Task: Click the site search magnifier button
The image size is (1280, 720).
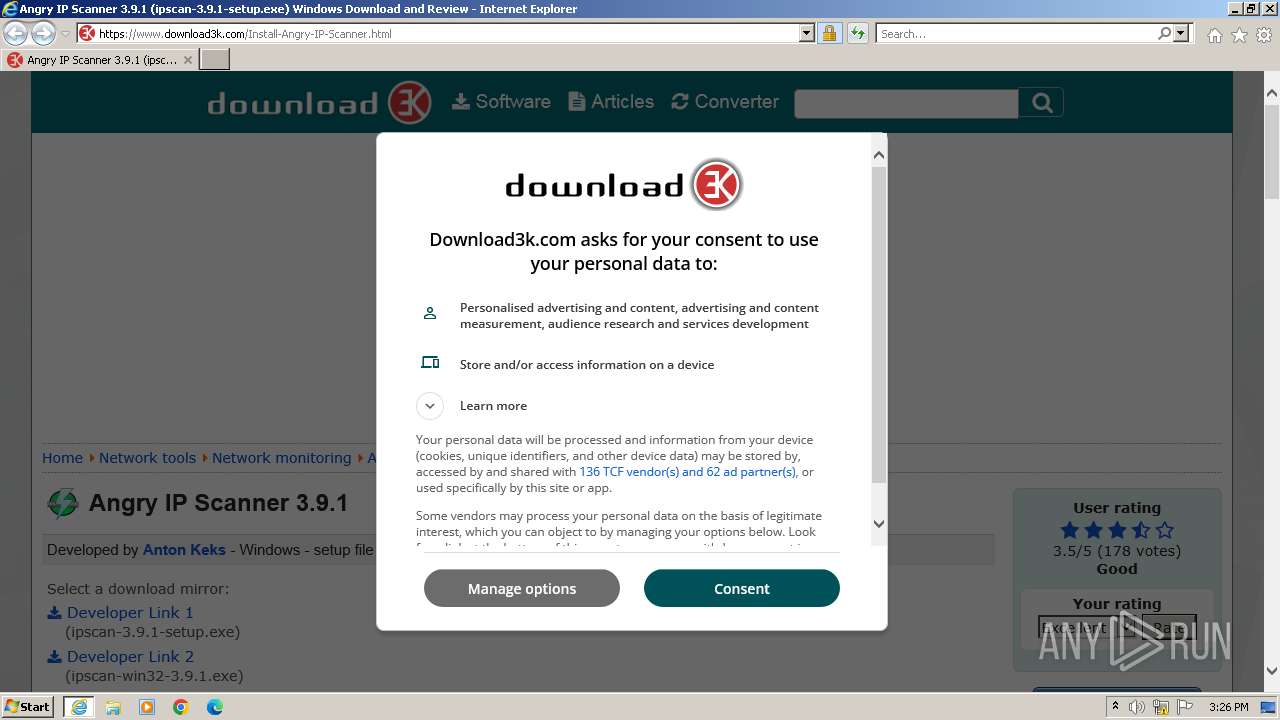Action: [x=1041, y=102]
